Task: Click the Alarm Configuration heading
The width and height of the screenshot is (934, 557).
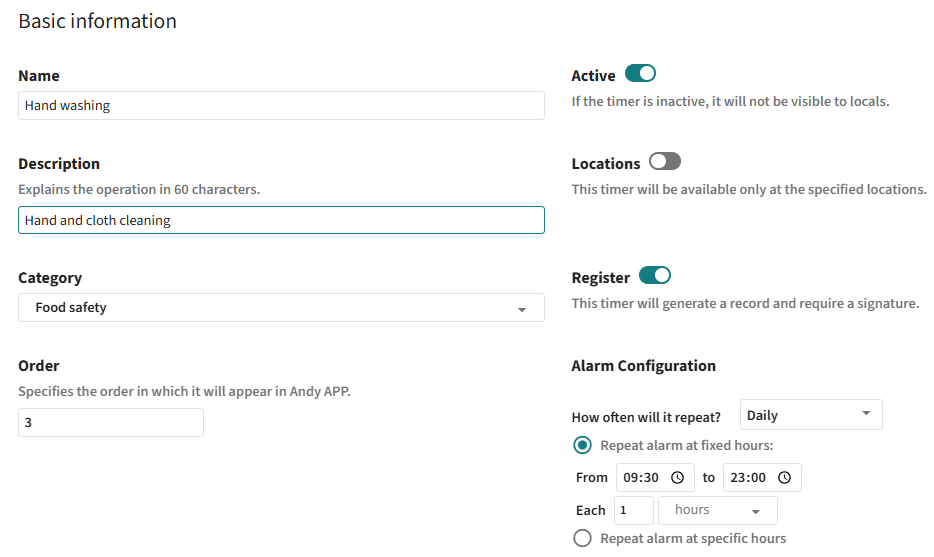Action: [643, 366]
